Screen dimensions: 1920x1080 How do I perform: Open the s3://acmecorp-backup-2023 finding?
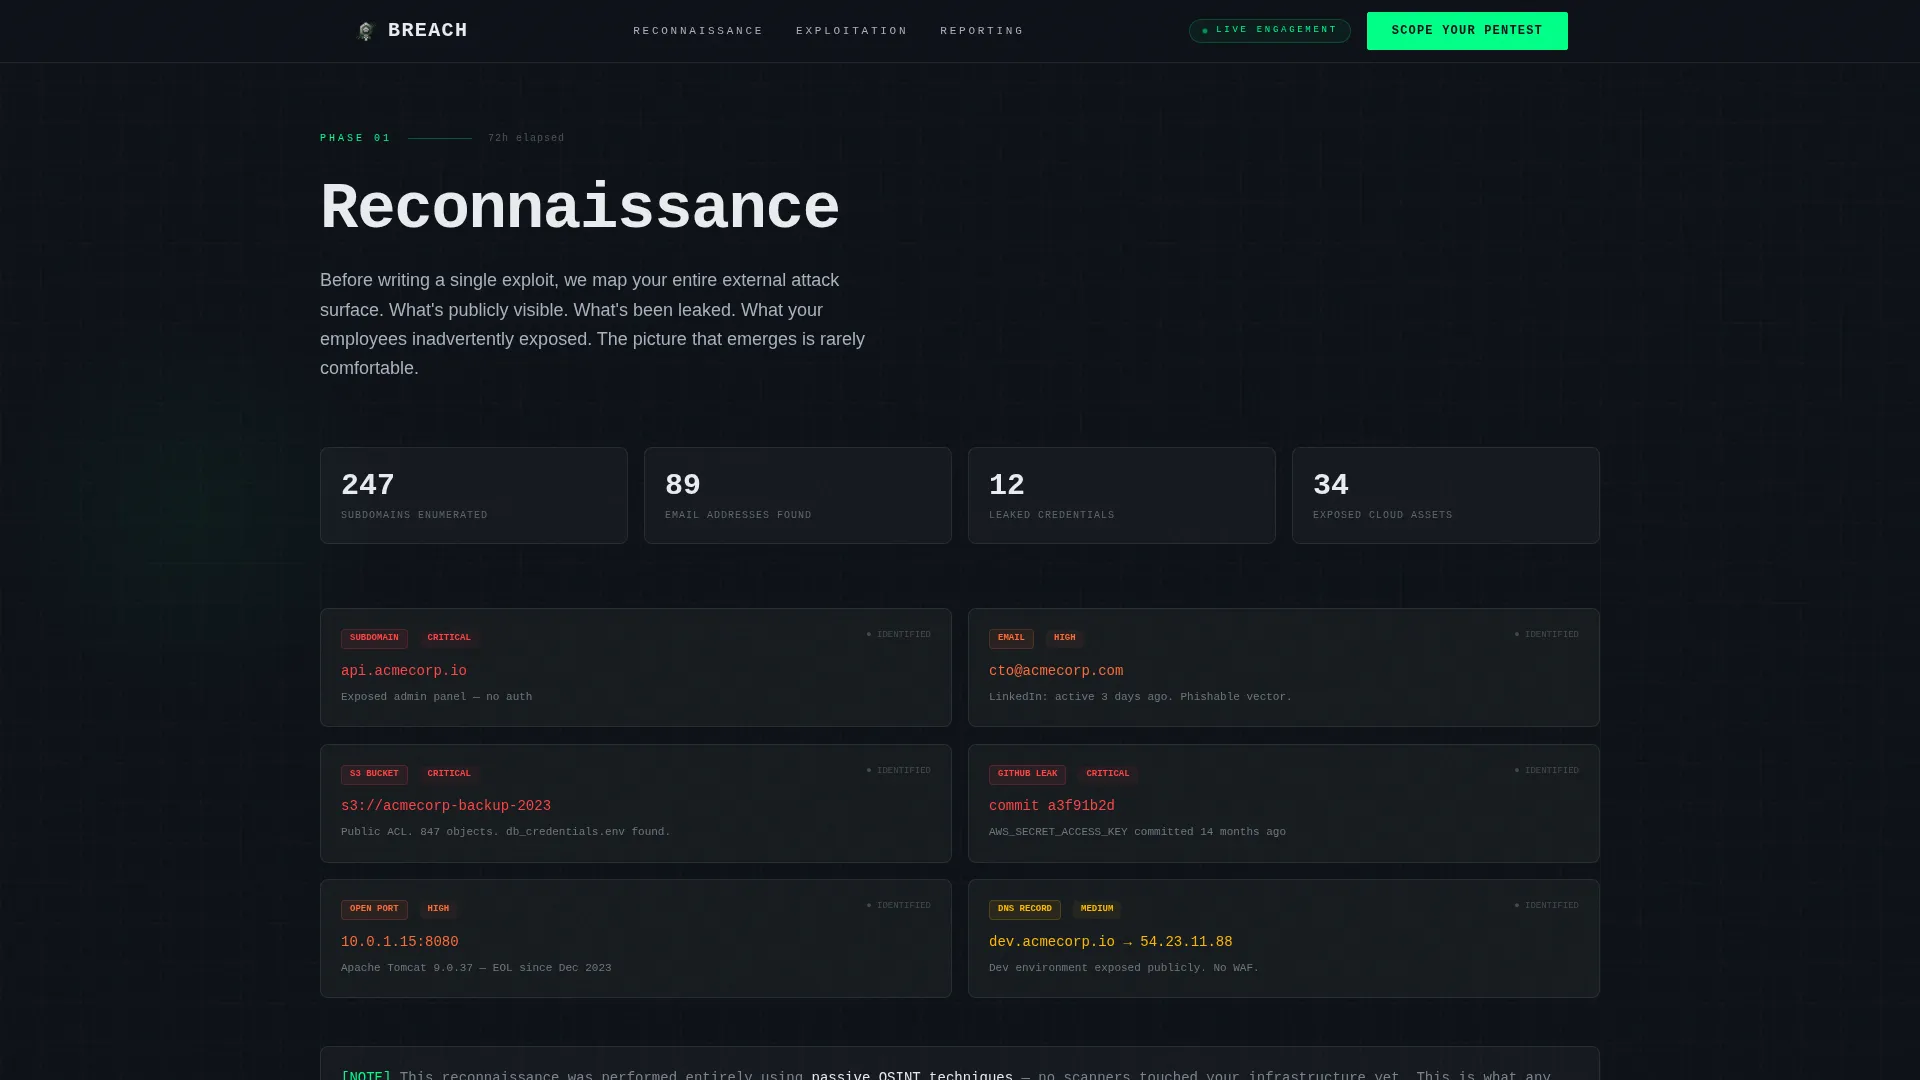tap(446, 806)
